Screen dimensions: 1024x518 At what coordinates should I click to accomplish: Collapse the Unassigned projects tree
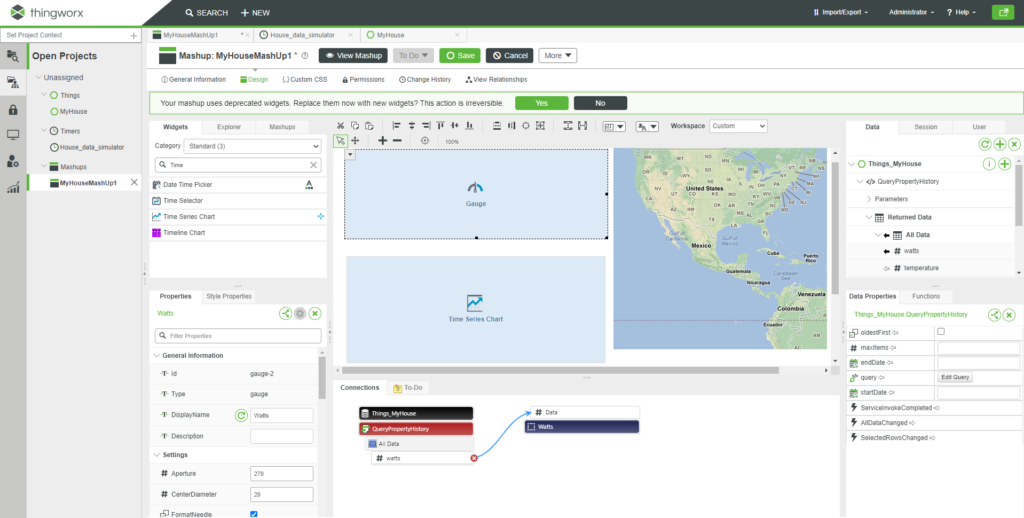click(x=38, y=78)
